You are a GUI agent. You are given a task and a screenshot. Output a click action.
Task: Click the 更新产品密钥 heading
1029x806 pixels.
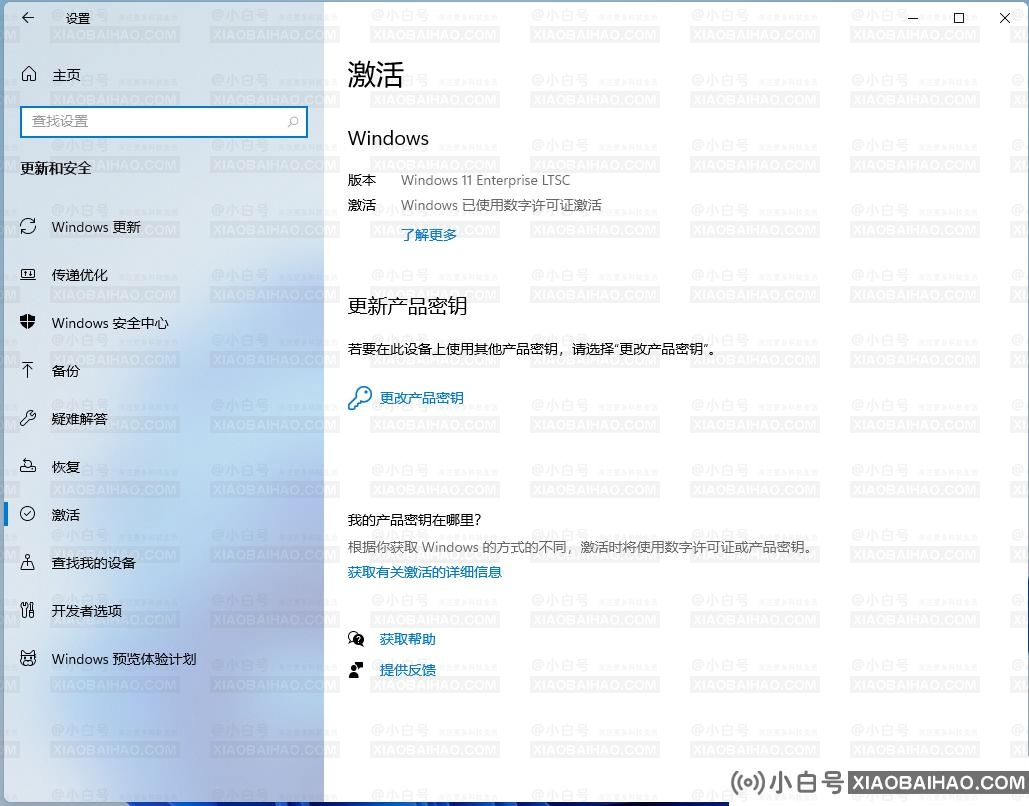click(x=407, y=306)
